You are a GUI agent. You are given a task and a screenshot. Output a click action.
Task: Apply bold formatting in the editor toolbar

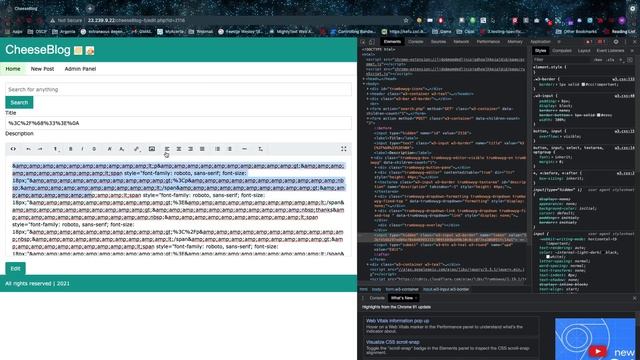click(x=71, y=149)
